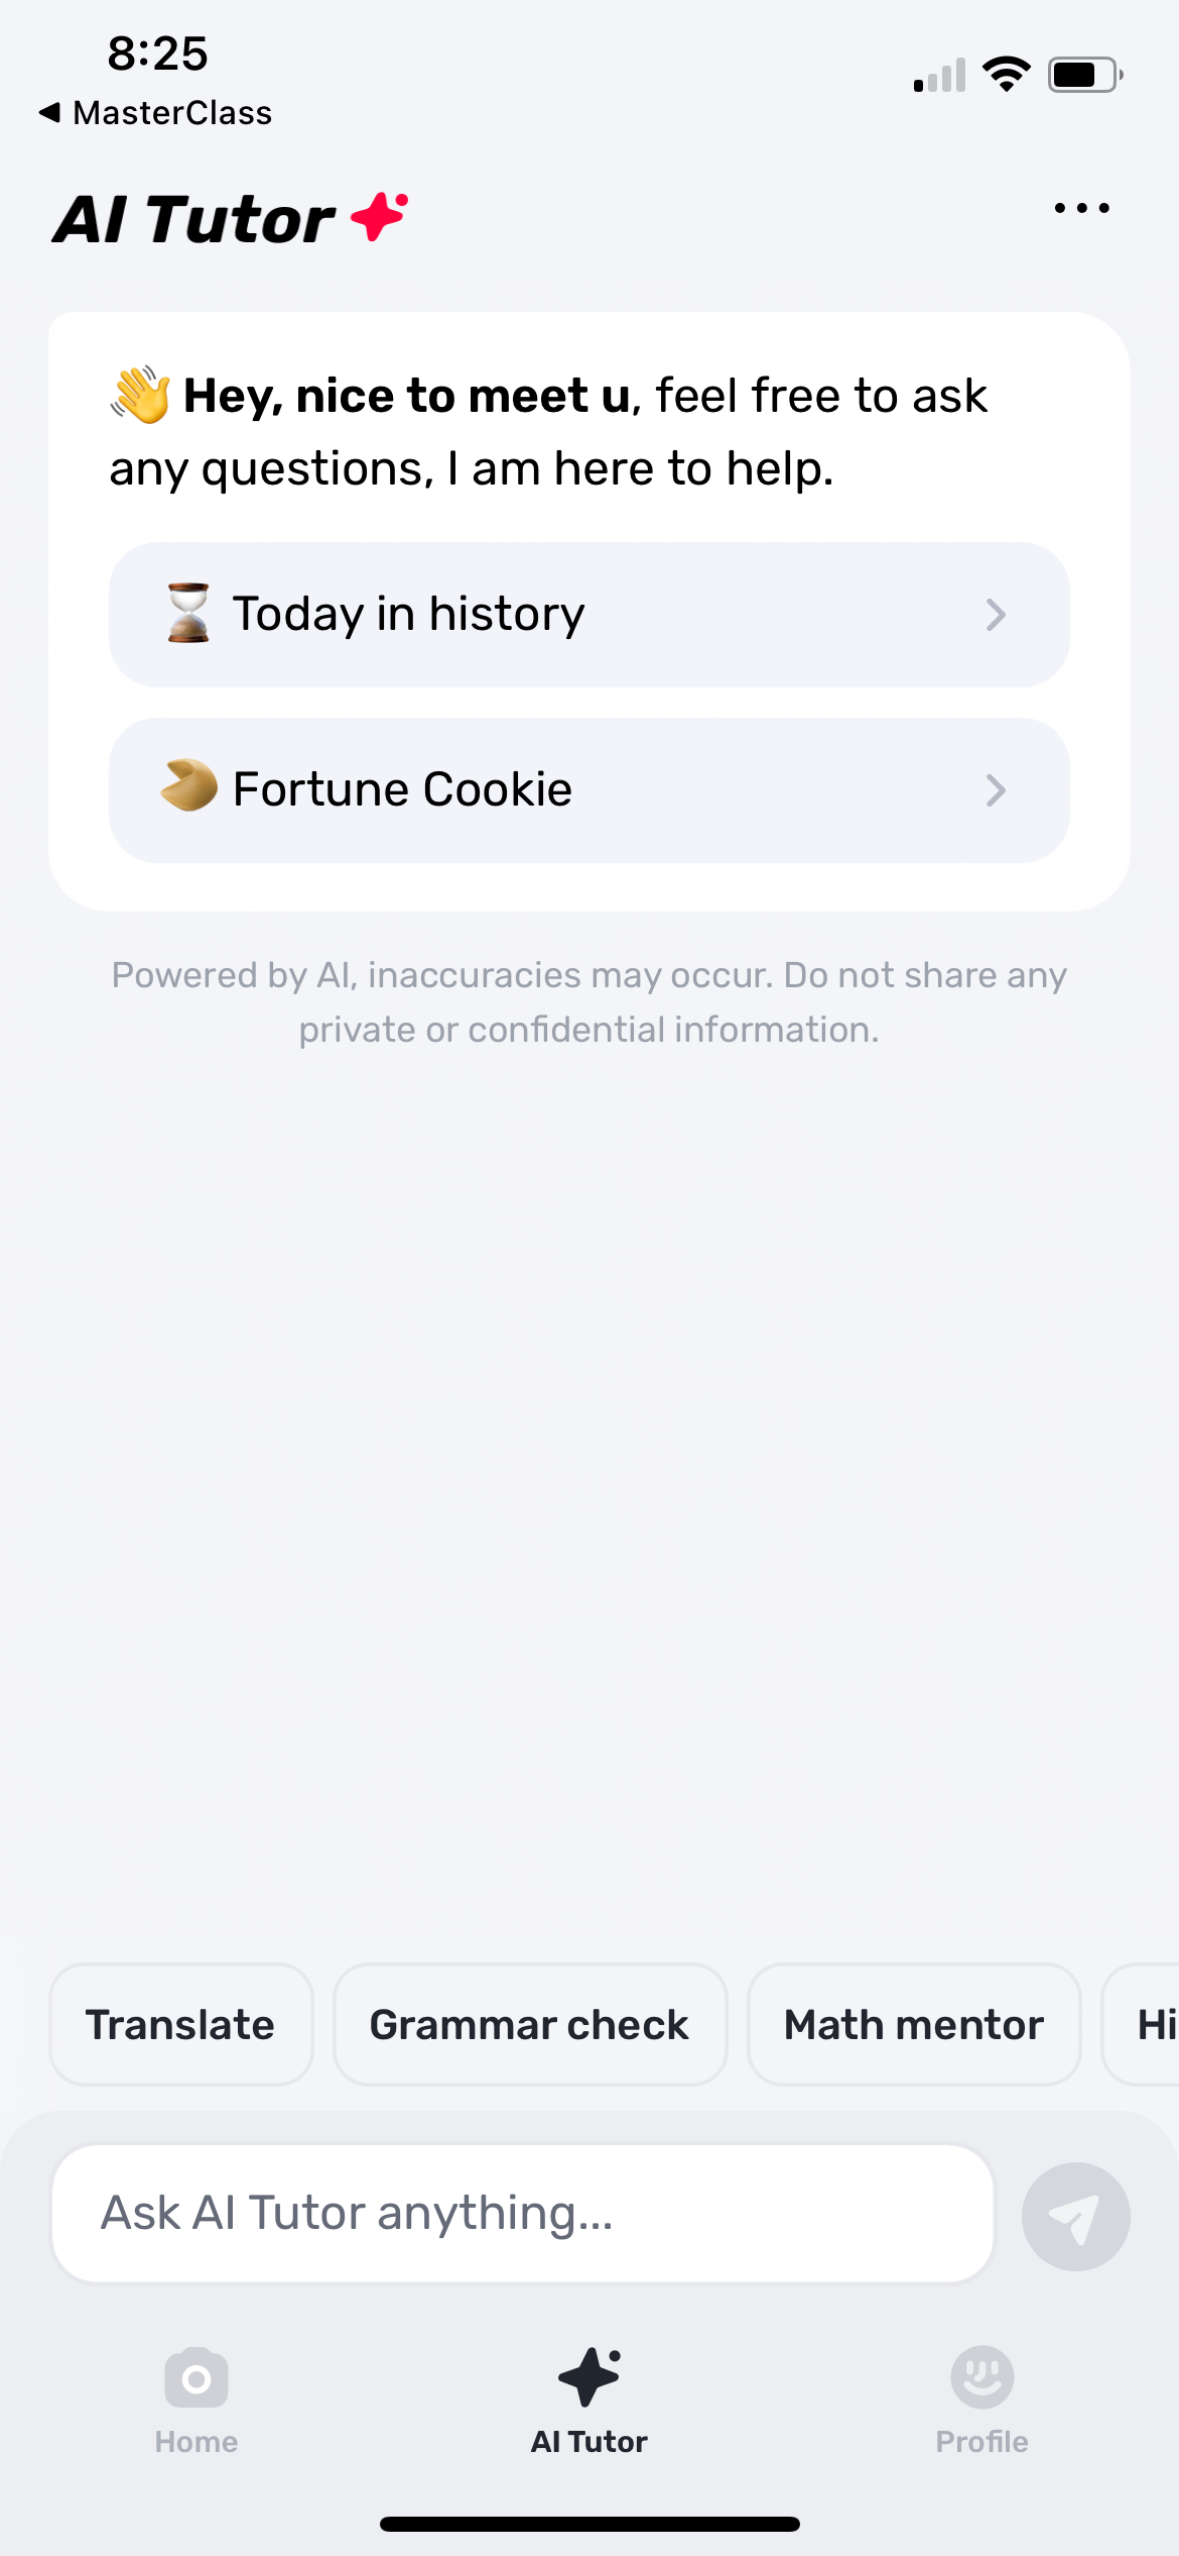Tap the AI Tutor sparkle tab icon
Viewport: 1179px width, 2556px height.
(x=589, y=2376)
